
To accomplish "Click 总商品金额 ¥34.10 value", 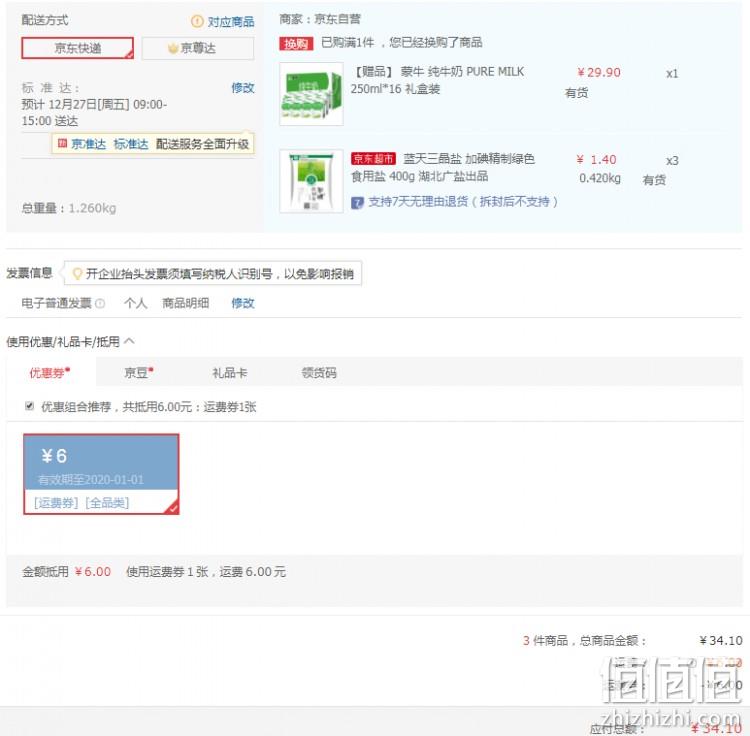I will coord(721,640).
